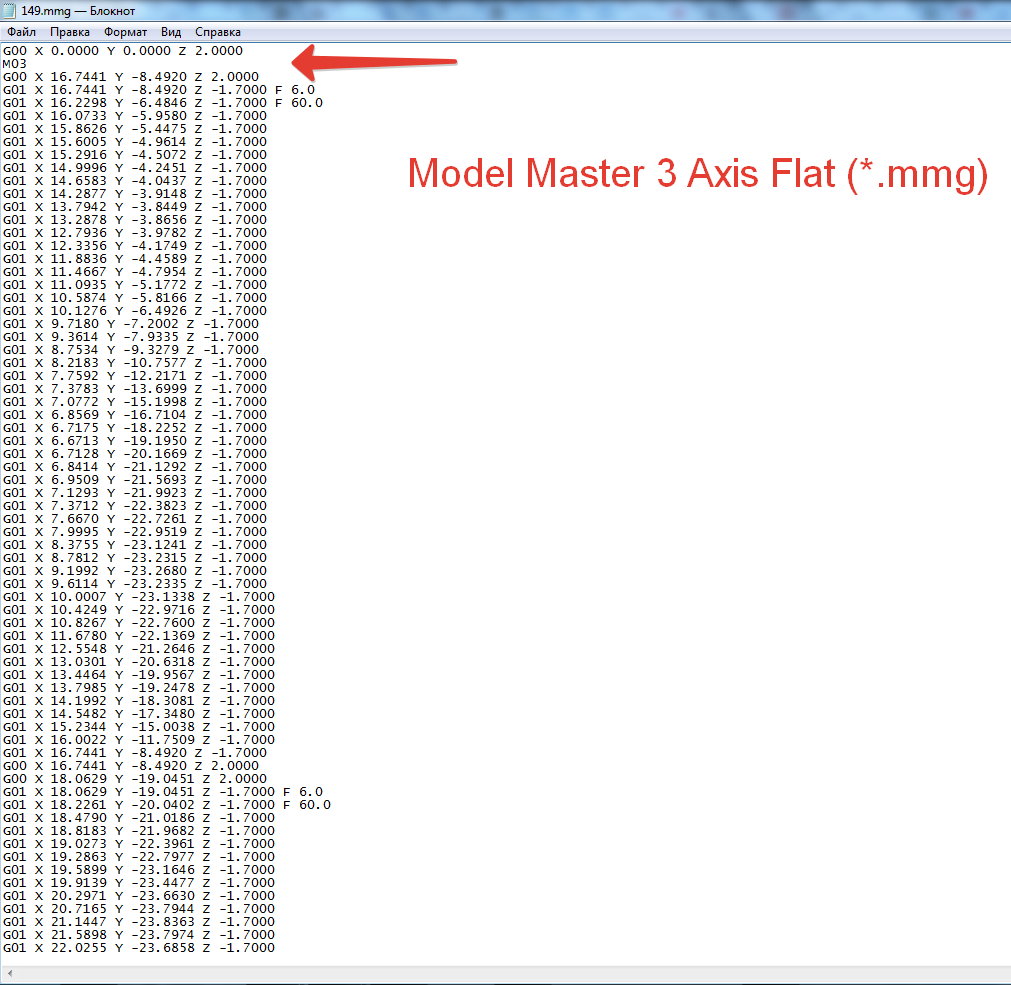Click line 'G01 X 14.2877 Y -3.9148'
1011x985 pixels.
pos(135,194)
